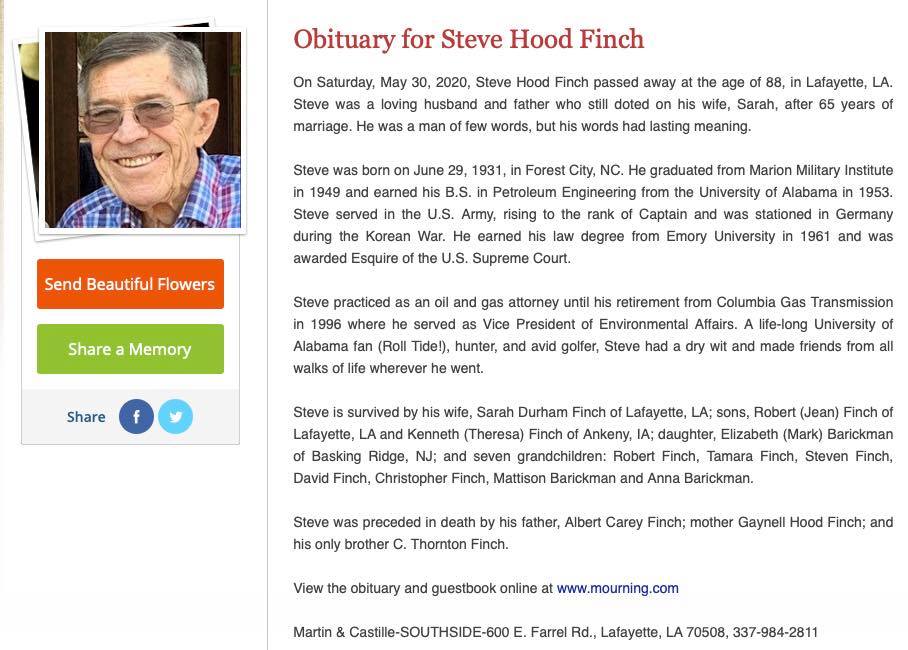This screenshot has height=650, width=908.
Task: Click the Facebook share icon
Action: tap(136, 416)
